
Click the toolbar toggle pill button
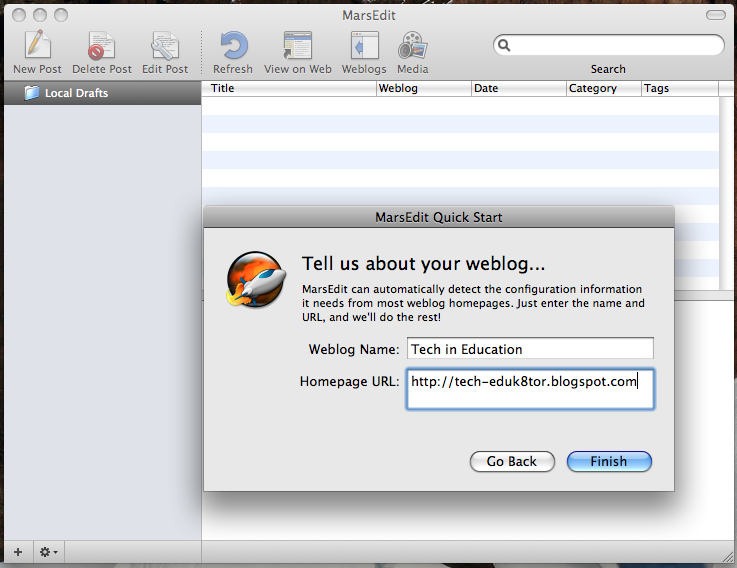(715, 16)
